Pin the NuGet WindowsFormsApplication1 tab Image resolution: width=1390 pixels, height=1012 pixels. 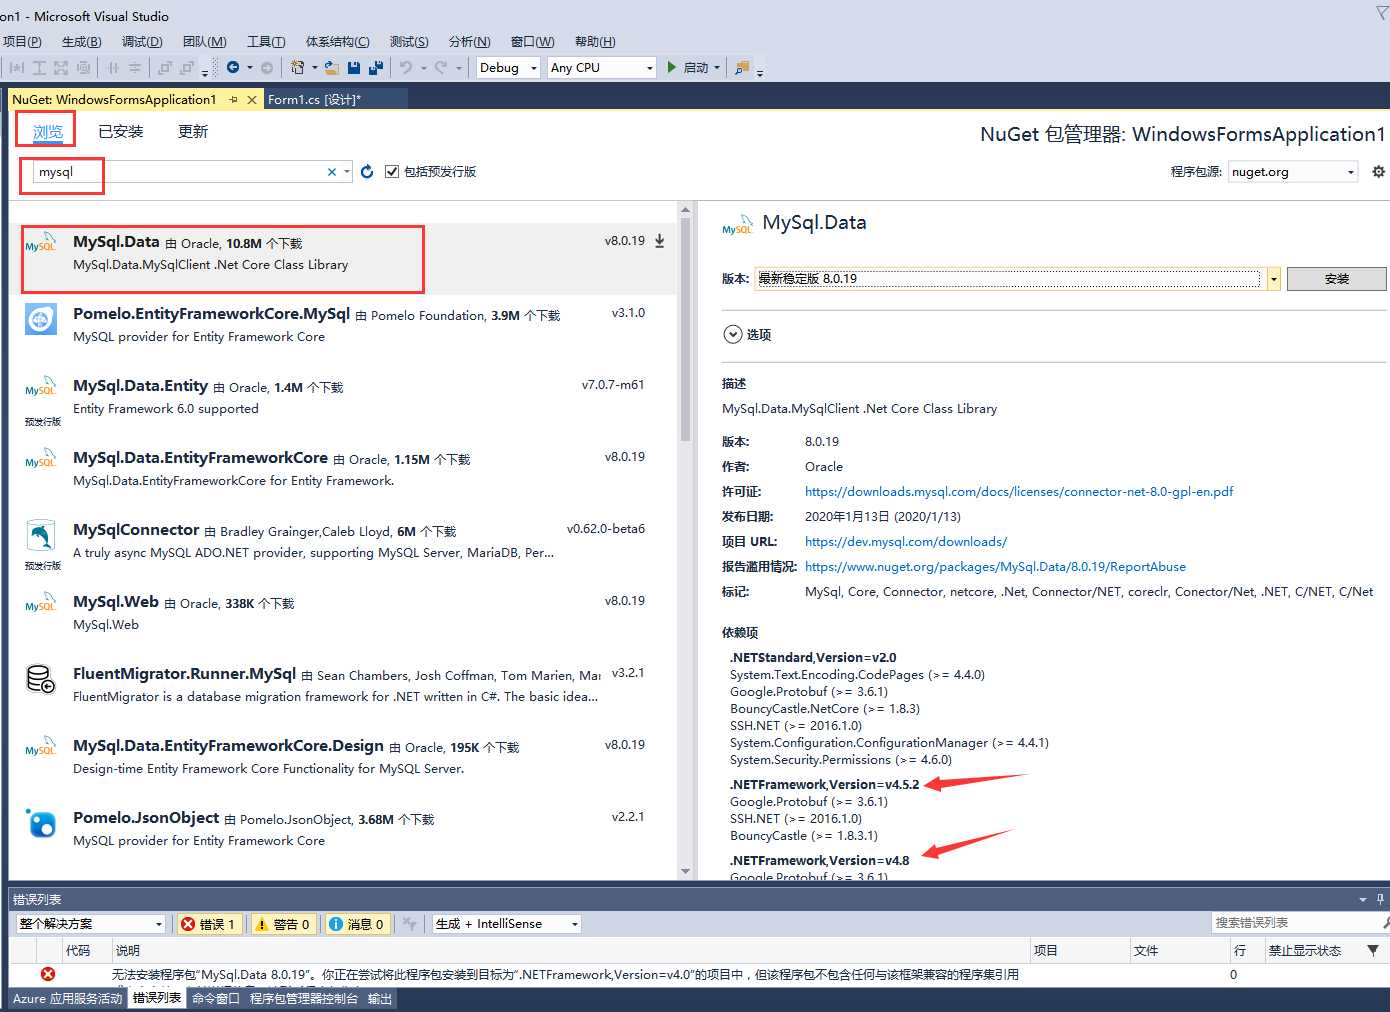click(x=233, y=100)
